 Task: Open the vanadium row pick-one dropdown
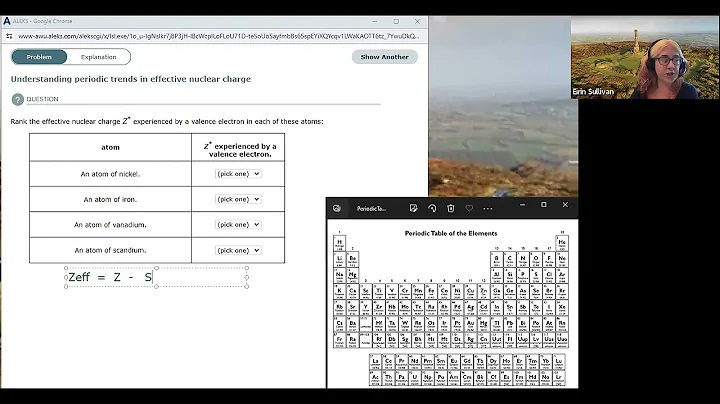[238, 224]
